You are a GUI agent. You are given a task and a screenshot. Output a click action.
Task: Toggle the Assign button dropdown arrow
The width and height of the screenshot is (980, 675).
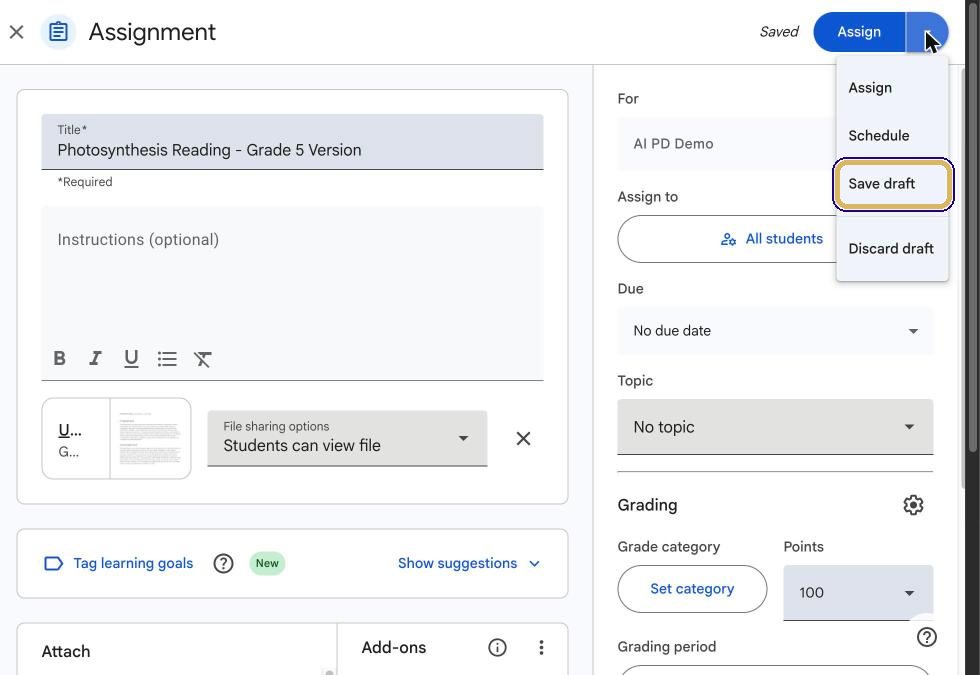[928, 32]
